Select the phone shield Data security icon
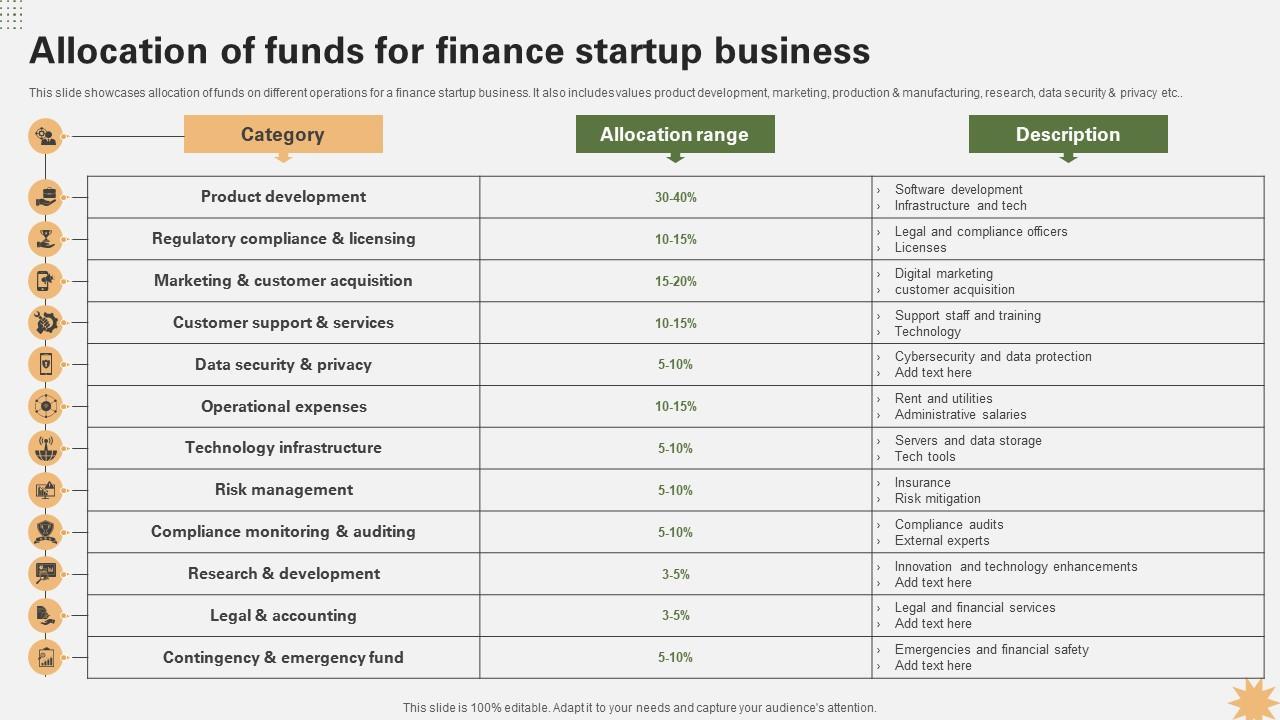This screenshot has height=720, width=1280. [x=46, y=365]
